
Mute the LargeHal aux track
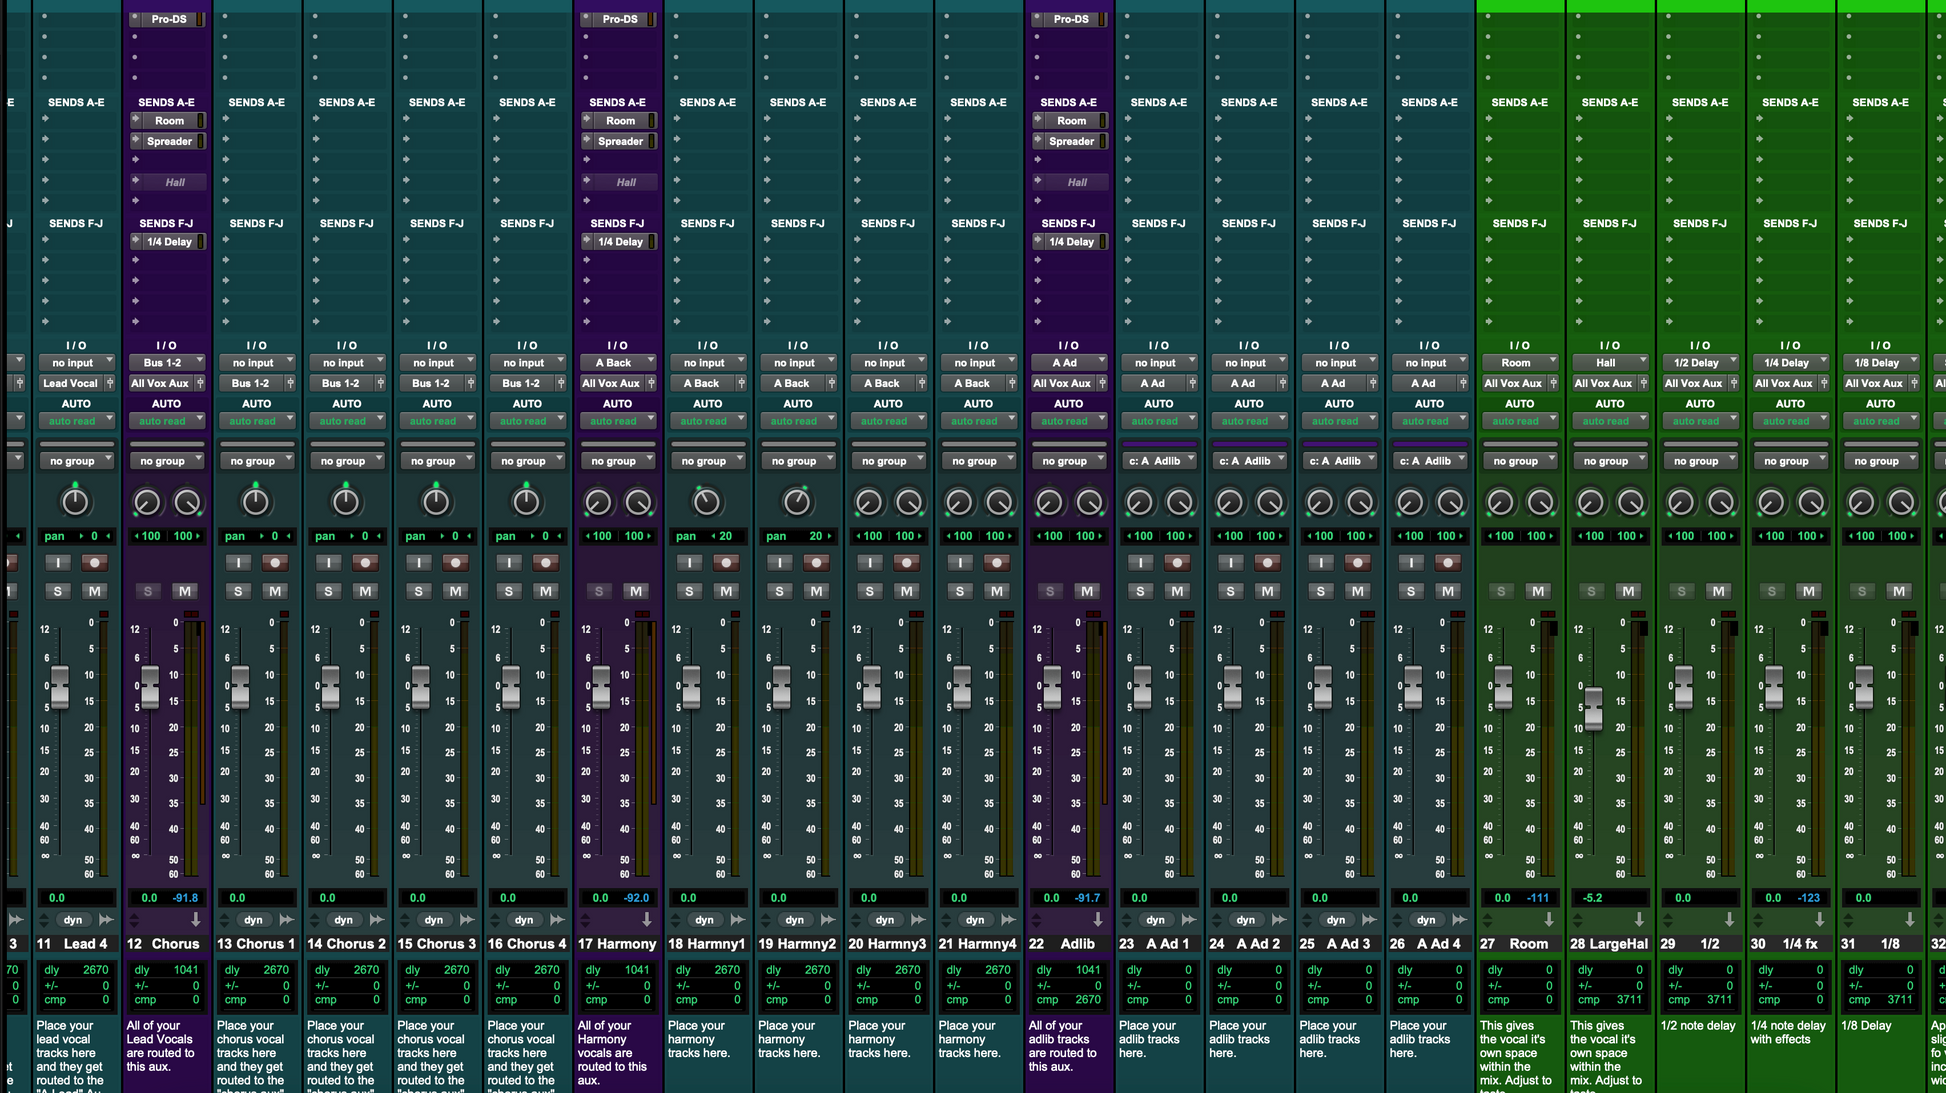1628,591
